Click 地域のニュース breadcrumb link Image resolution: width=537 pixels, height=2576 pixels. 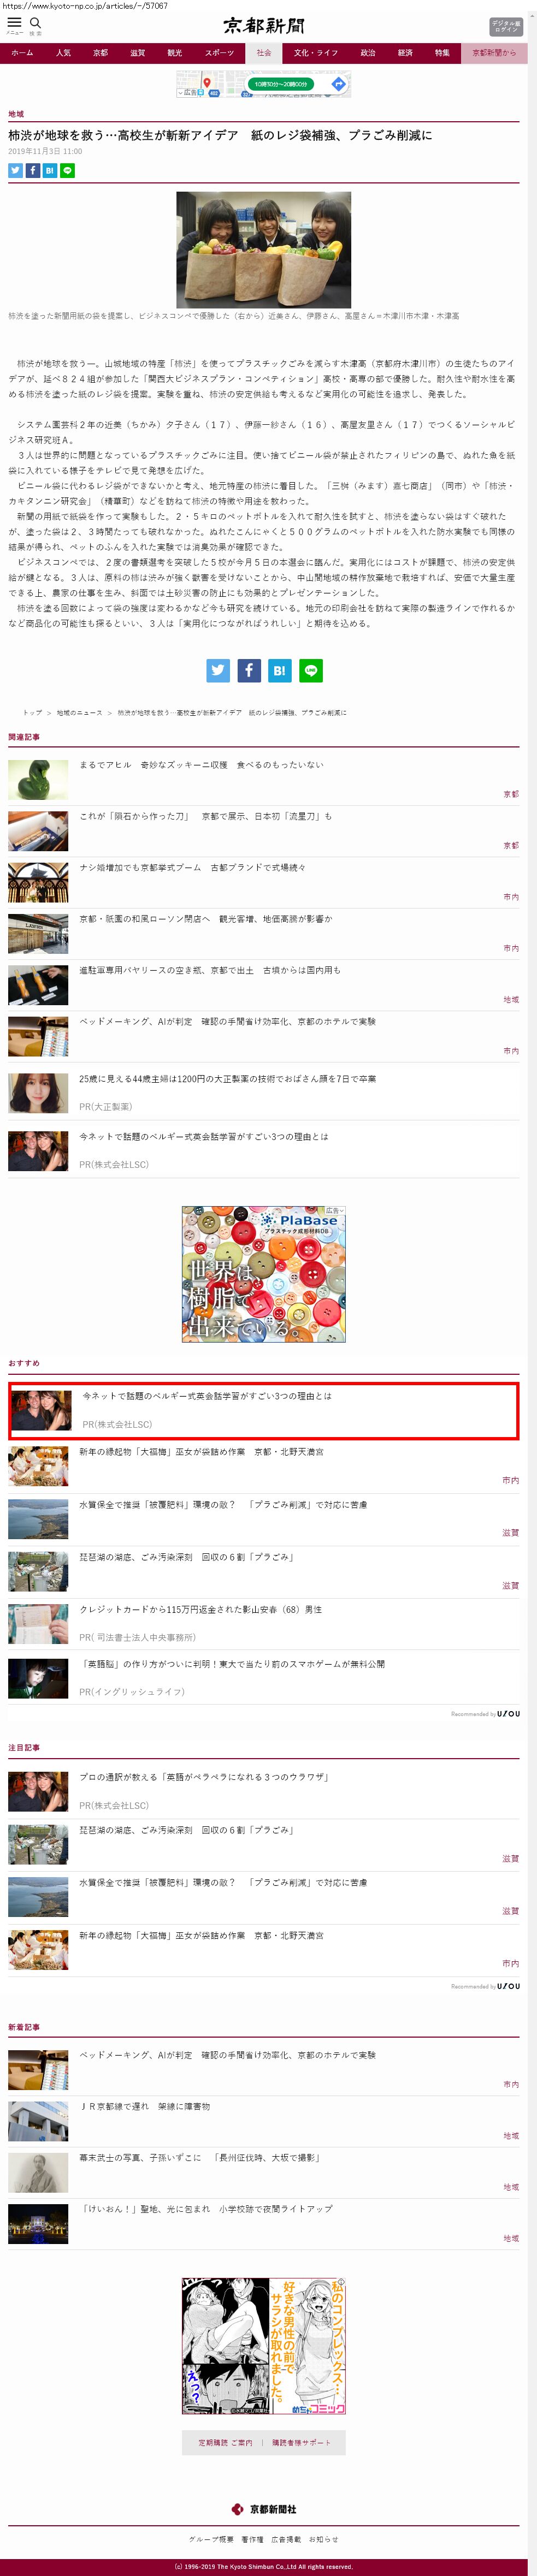click(79, 713)
